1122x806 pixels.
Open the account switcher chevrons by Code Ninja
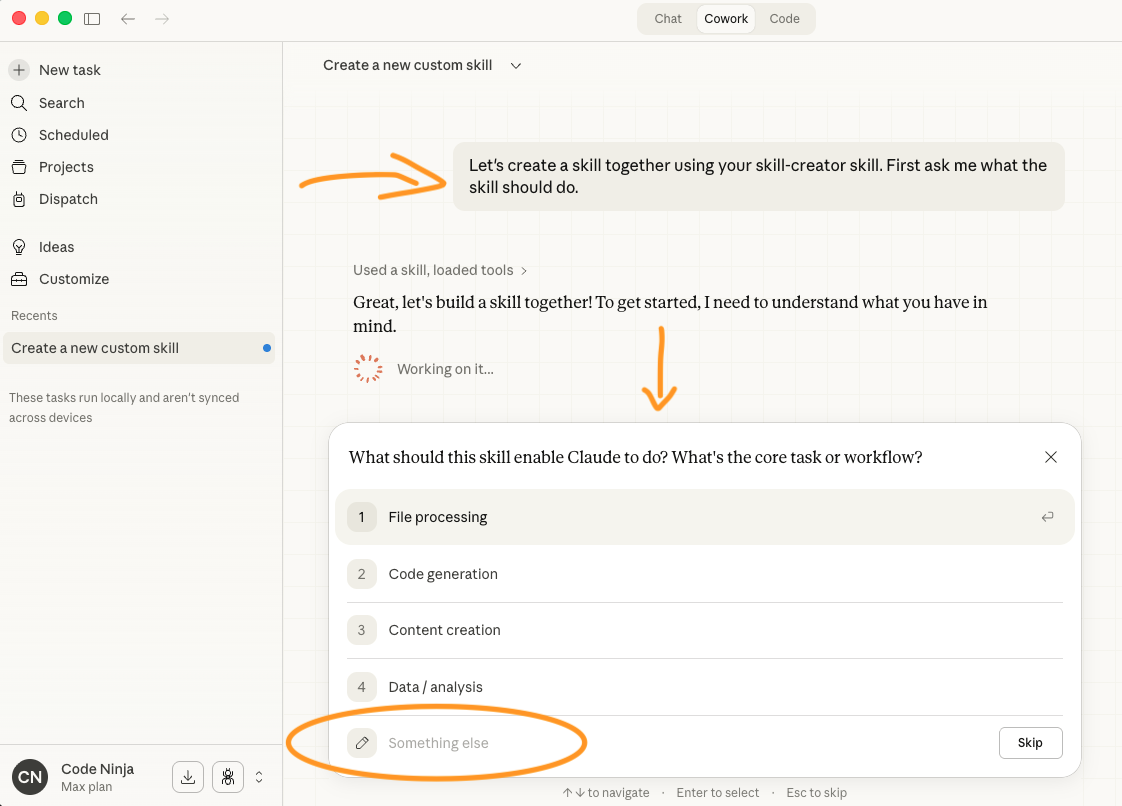pos(260,777)
